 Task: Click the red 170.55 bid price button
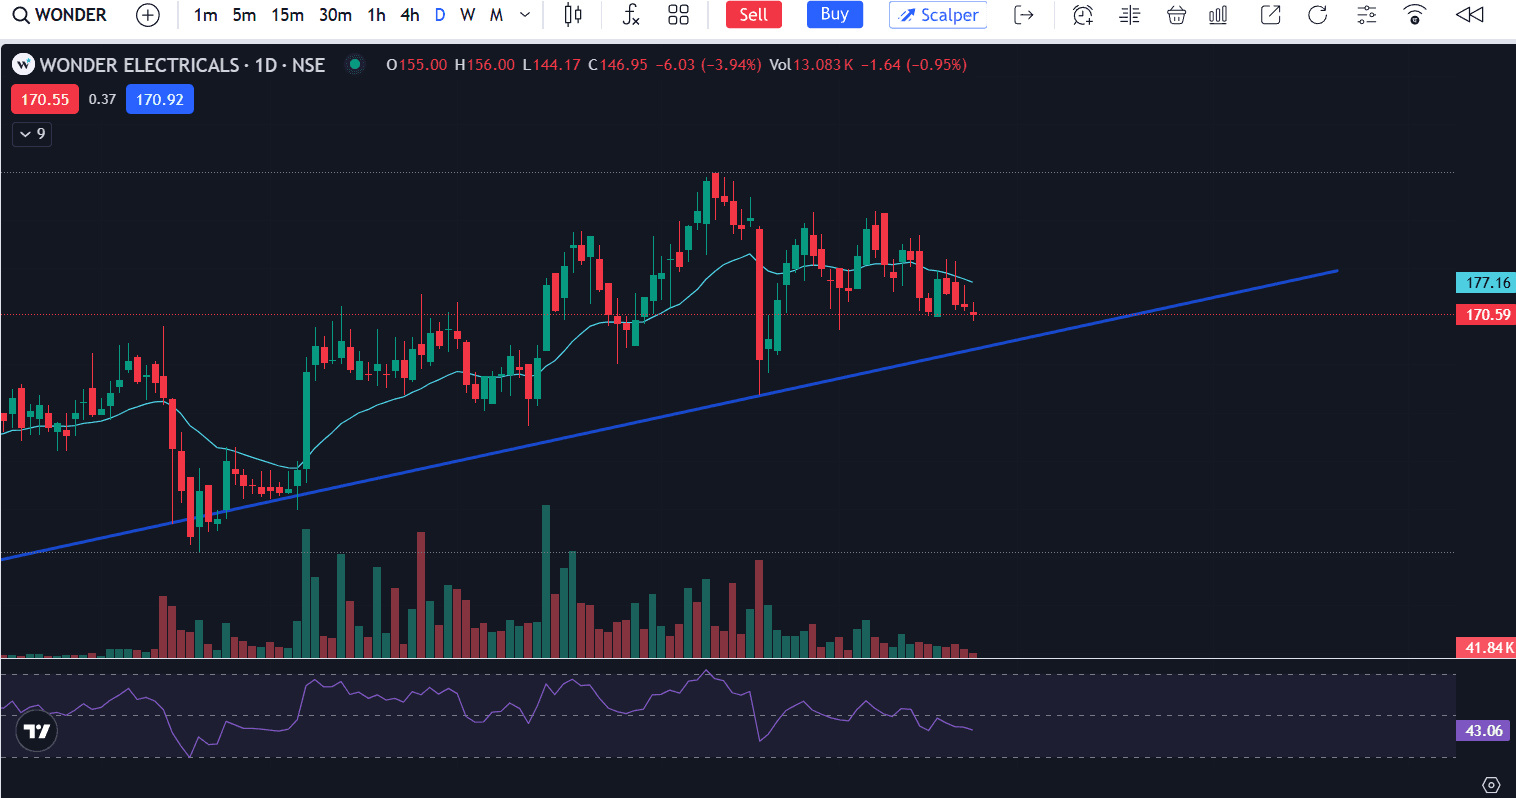(x=45, y=100)
